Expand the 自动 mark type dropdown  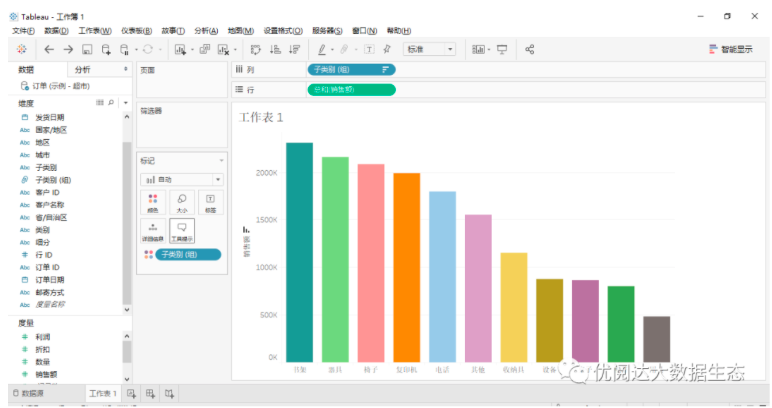(x=181, y=179)
